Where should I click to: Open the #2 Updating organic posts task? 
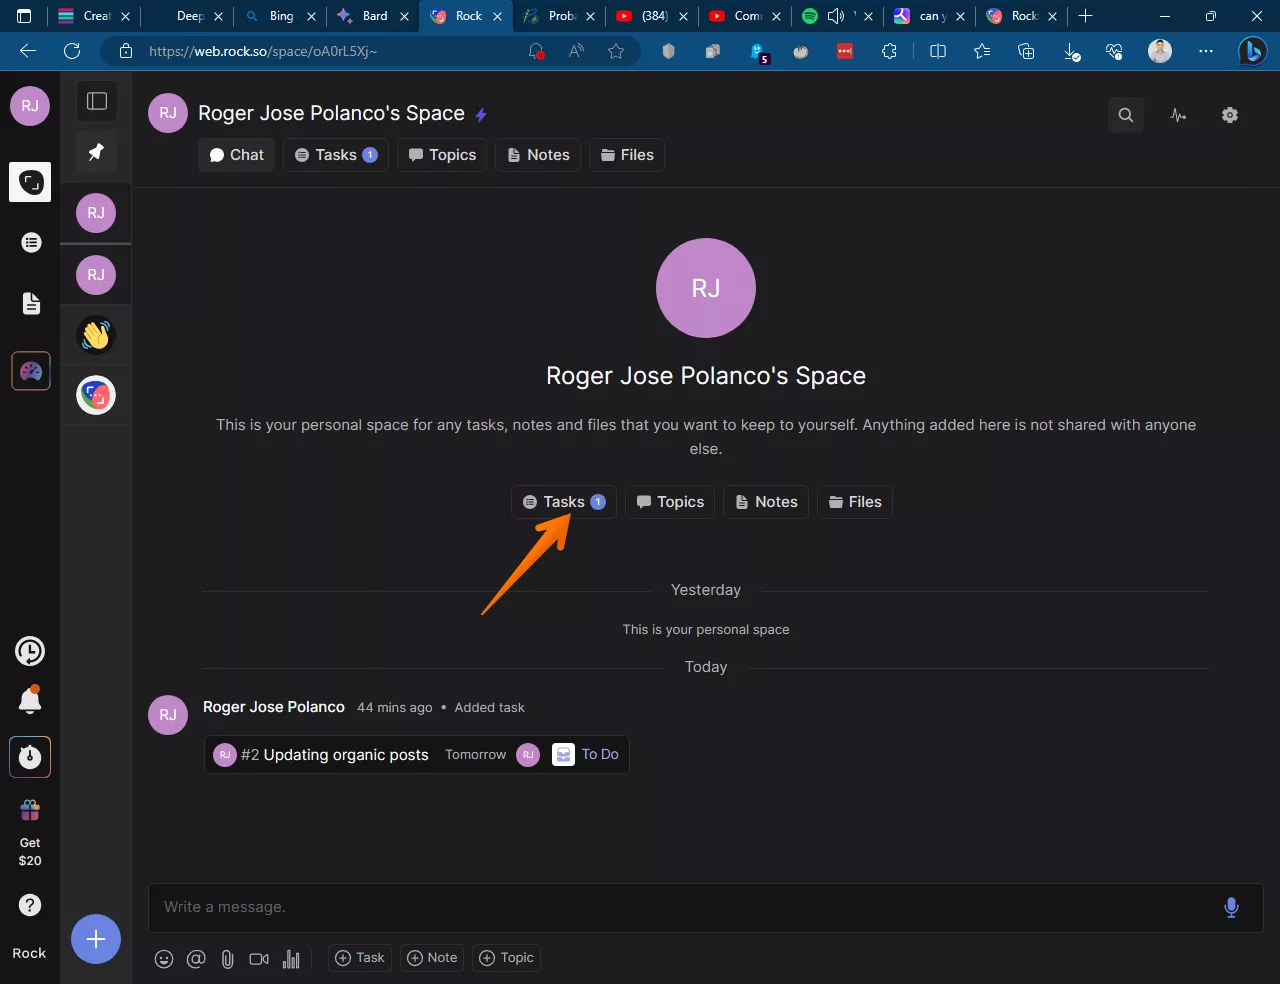(x=335, y=755)
